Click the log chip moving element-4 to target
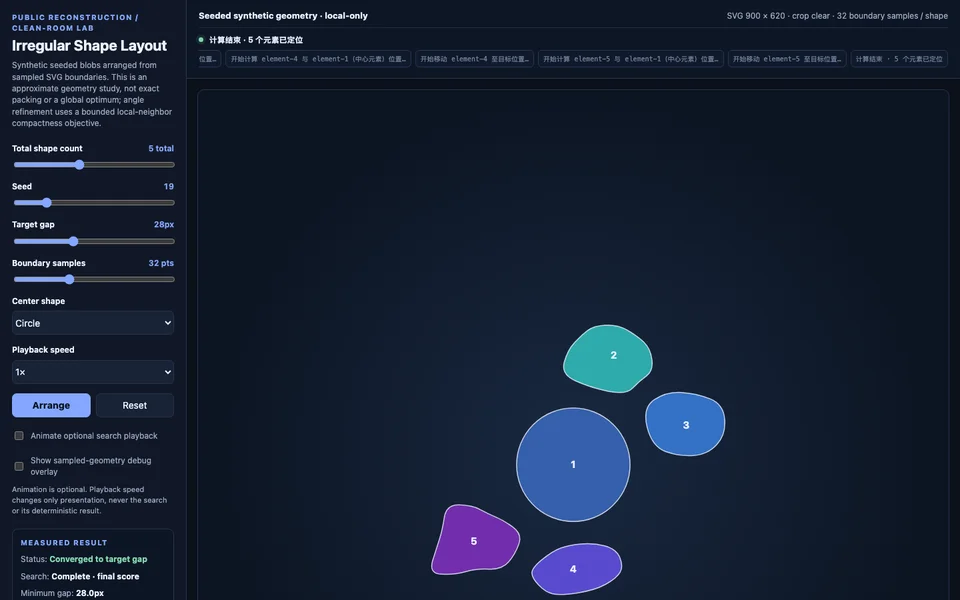Screen dimensions: 960x600 (x=474, y=59)
